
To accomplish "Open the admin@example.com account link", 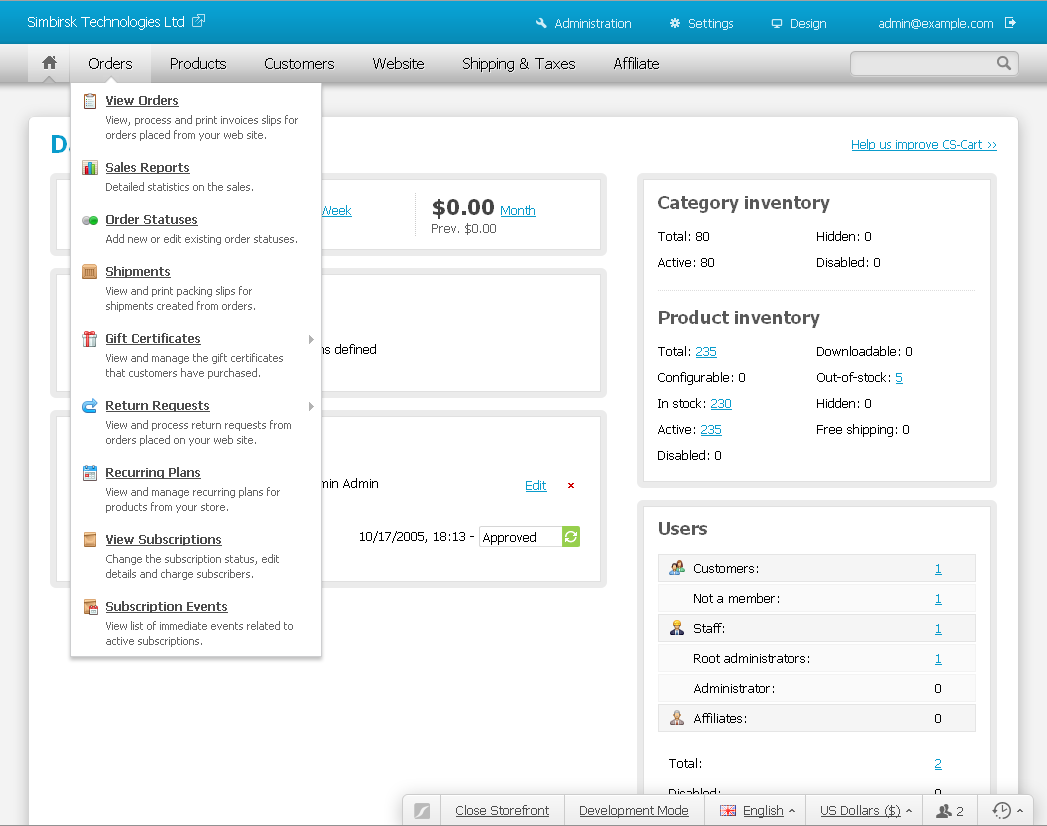I will [x=935, y=23].
